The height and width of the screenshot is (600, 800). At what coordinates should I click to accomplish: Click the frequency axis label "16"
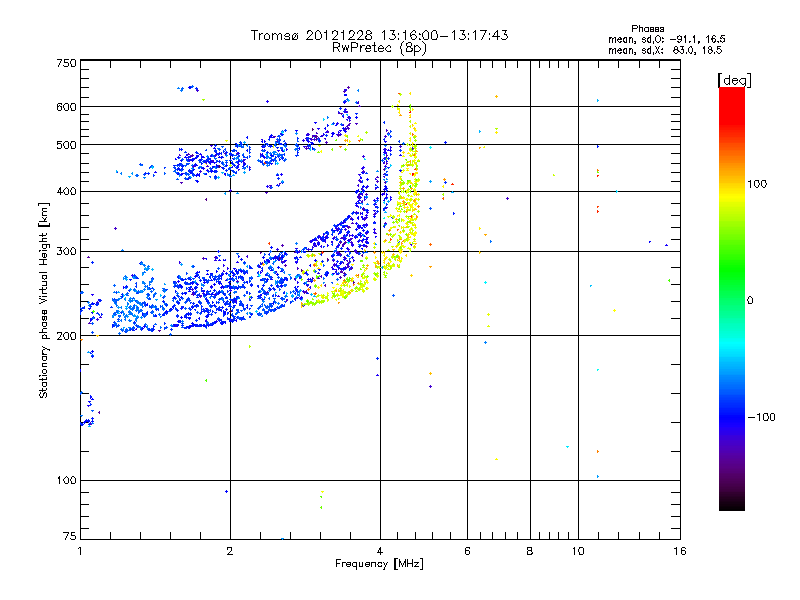pos(680,551)
